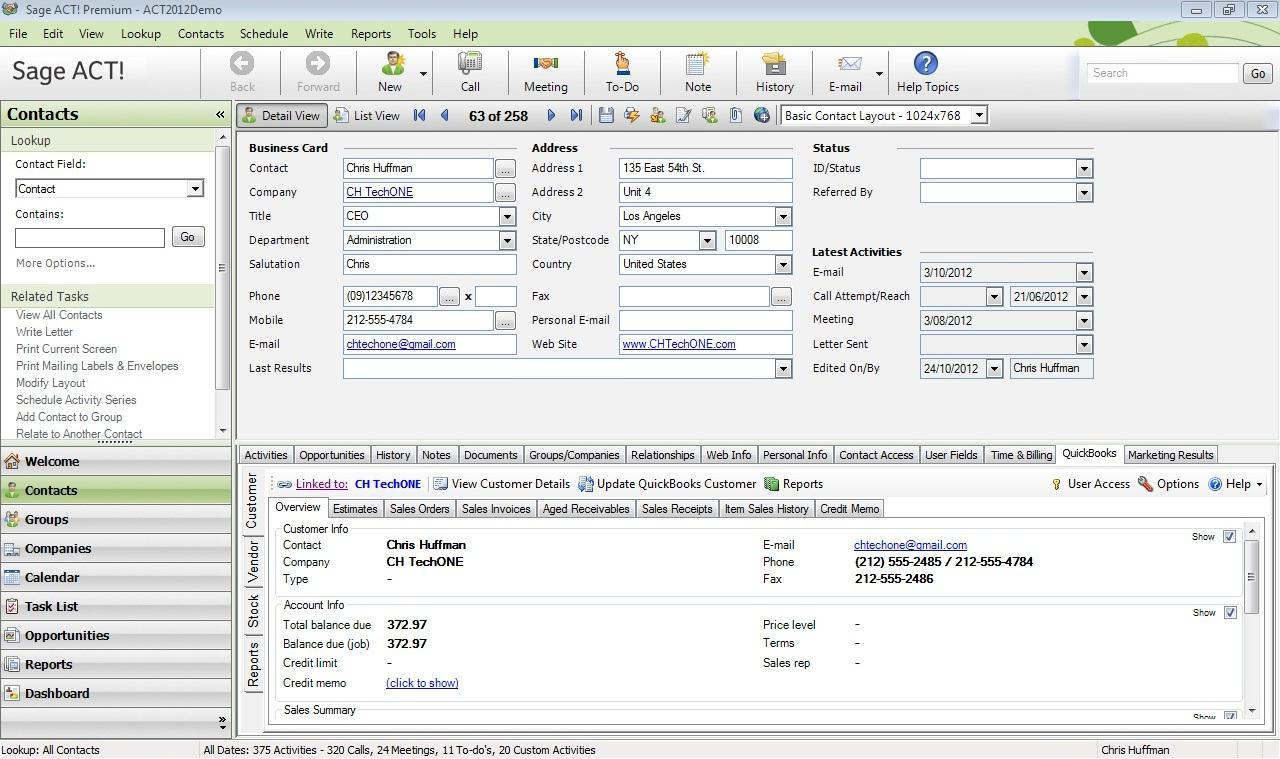This screenshot has width=1280, height=759.
Task: Open the Last Results dropdown
Action: tap(783, 368)
